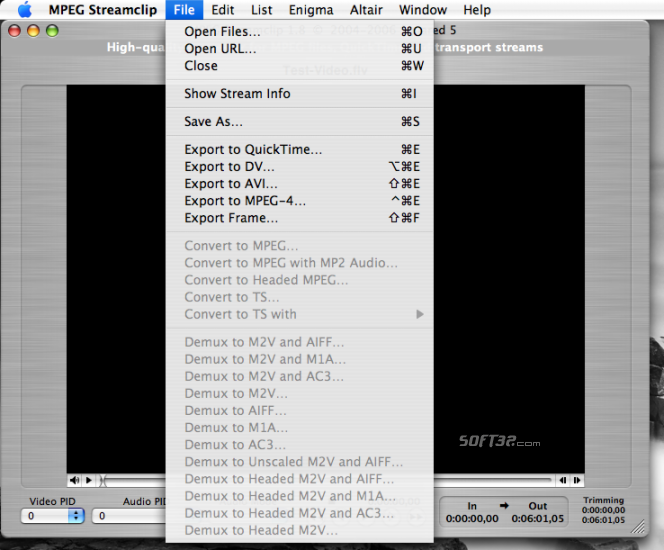Open the Edit menu

223,9
